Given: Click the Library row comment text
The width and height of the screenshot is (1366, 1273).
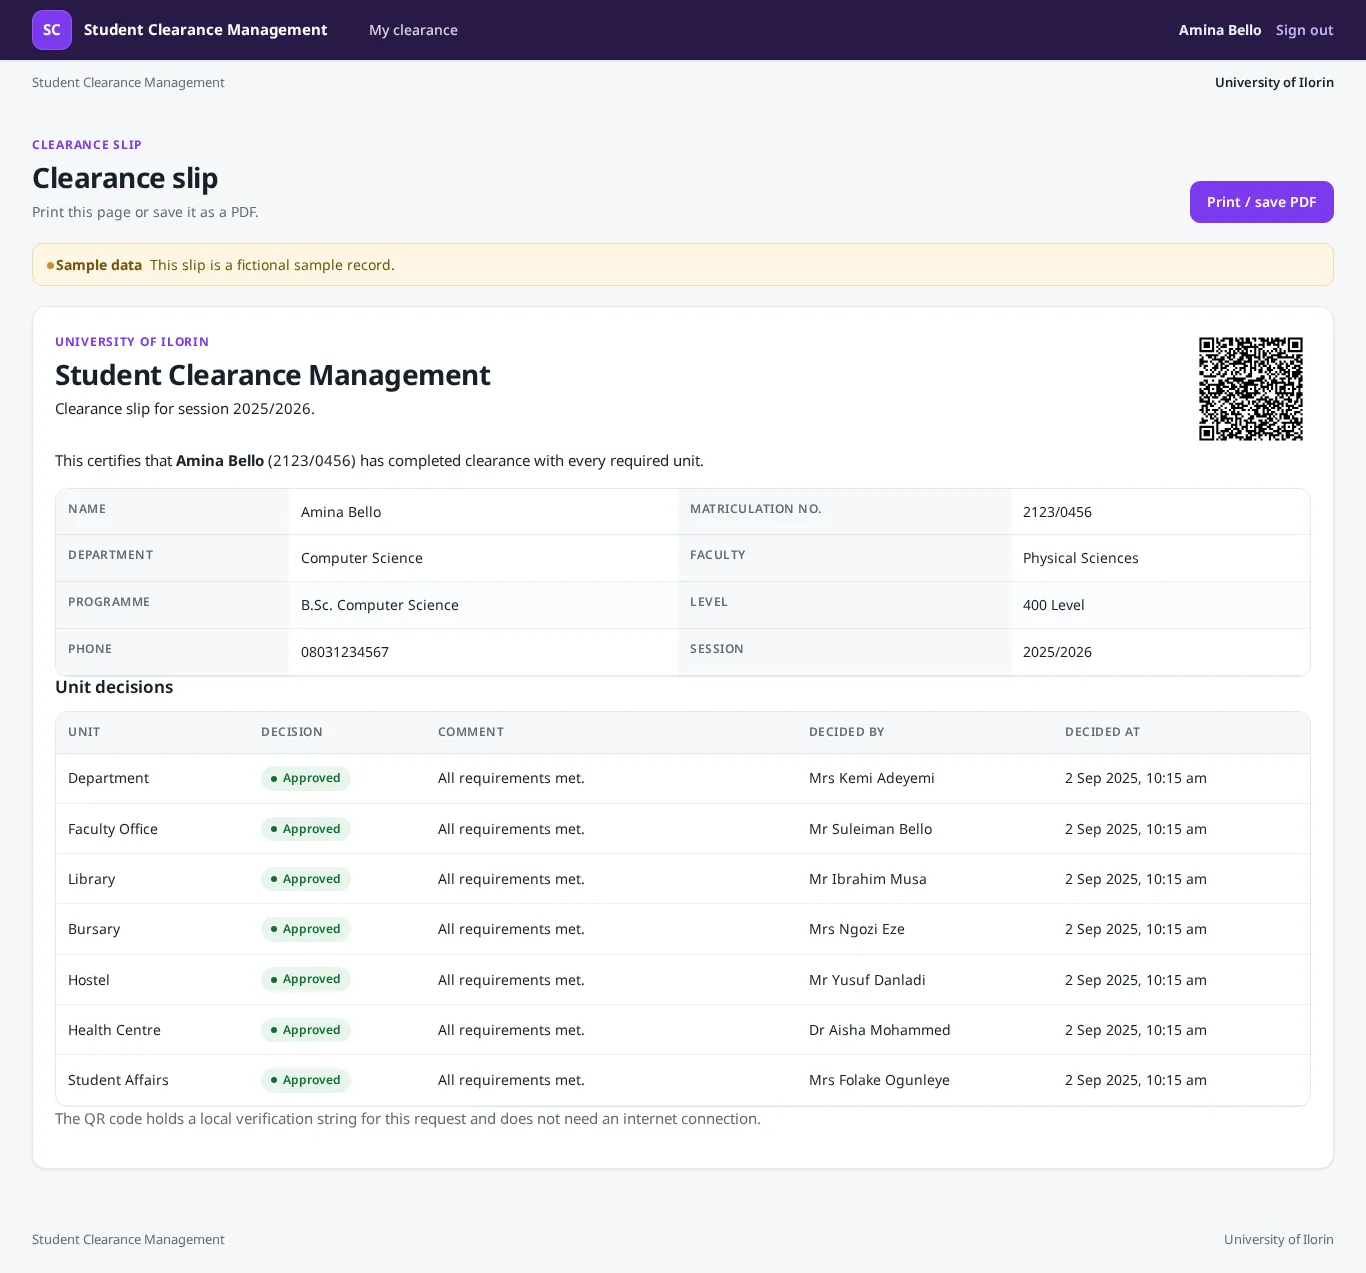Looking at the screenshot, I should tap(511, 879).
